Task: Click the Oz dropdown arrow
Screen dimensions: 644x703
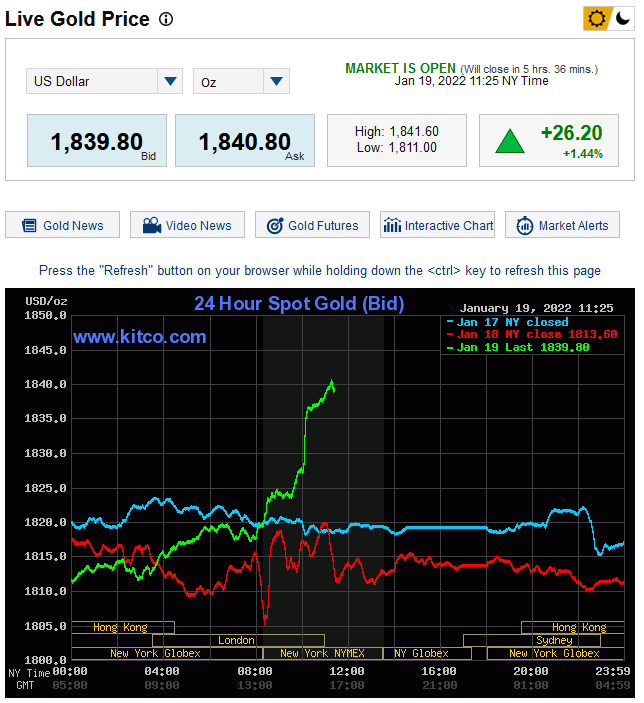Action: click(276, 81)
